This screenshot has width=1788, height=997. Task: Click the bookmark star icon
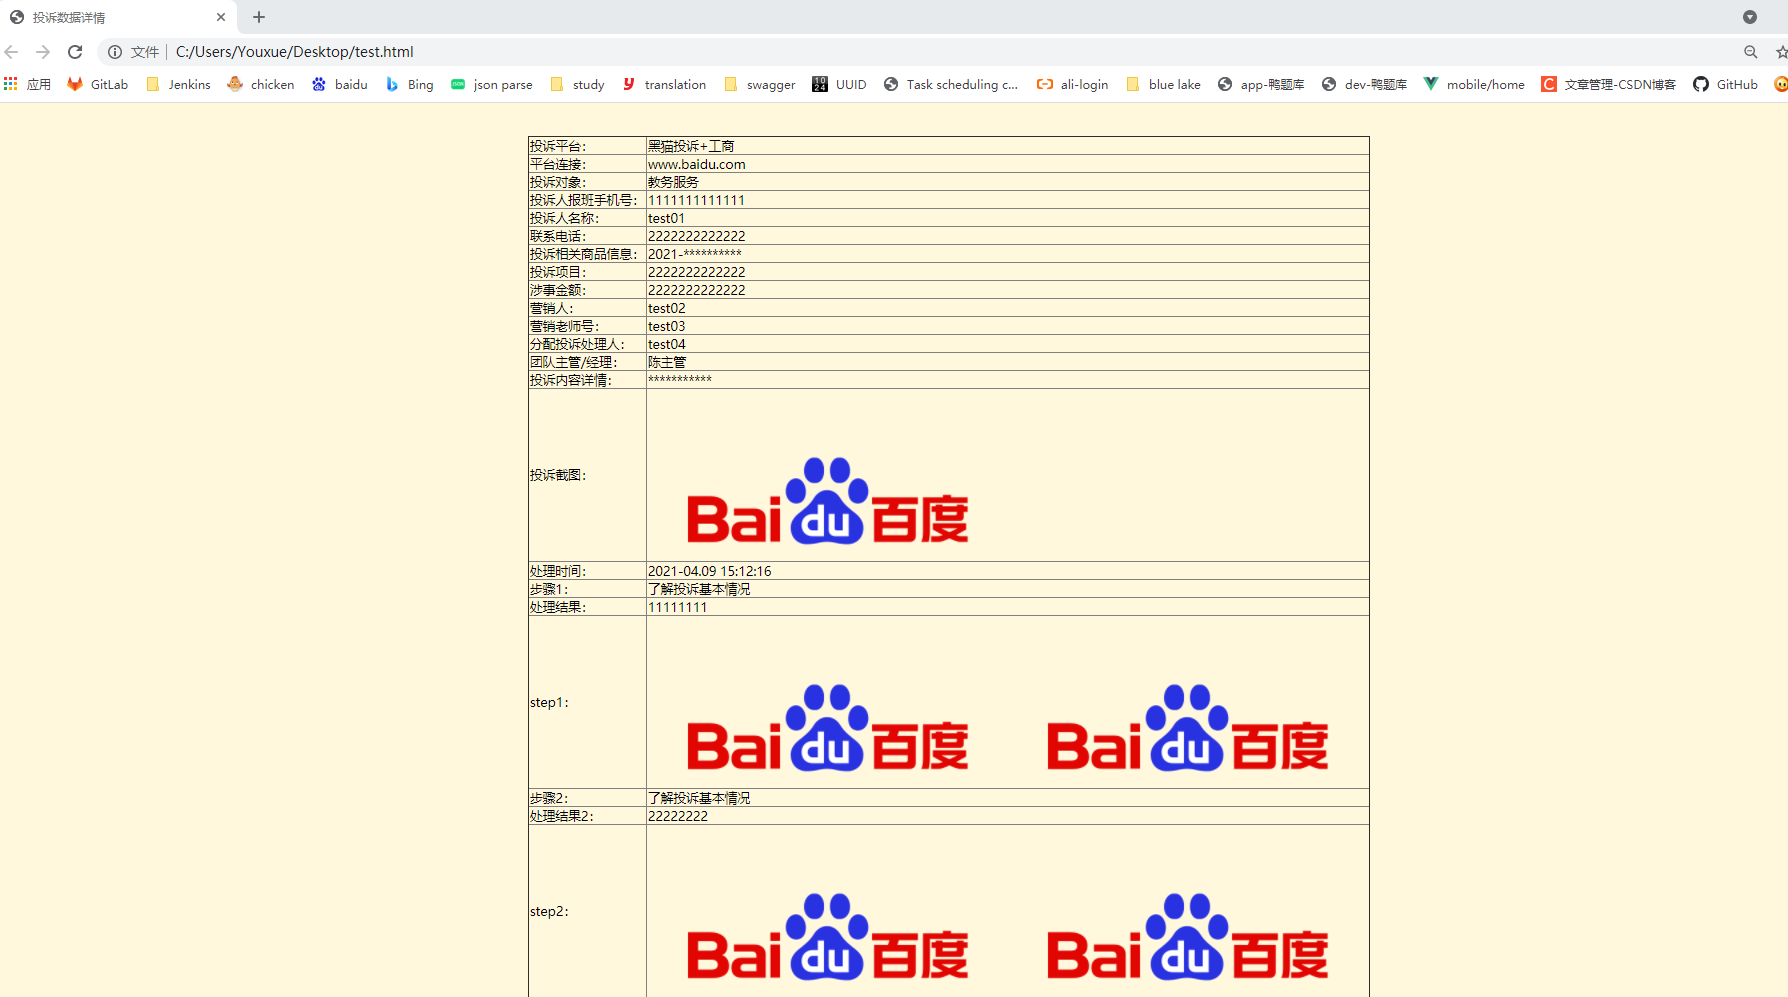point(1781,52)
